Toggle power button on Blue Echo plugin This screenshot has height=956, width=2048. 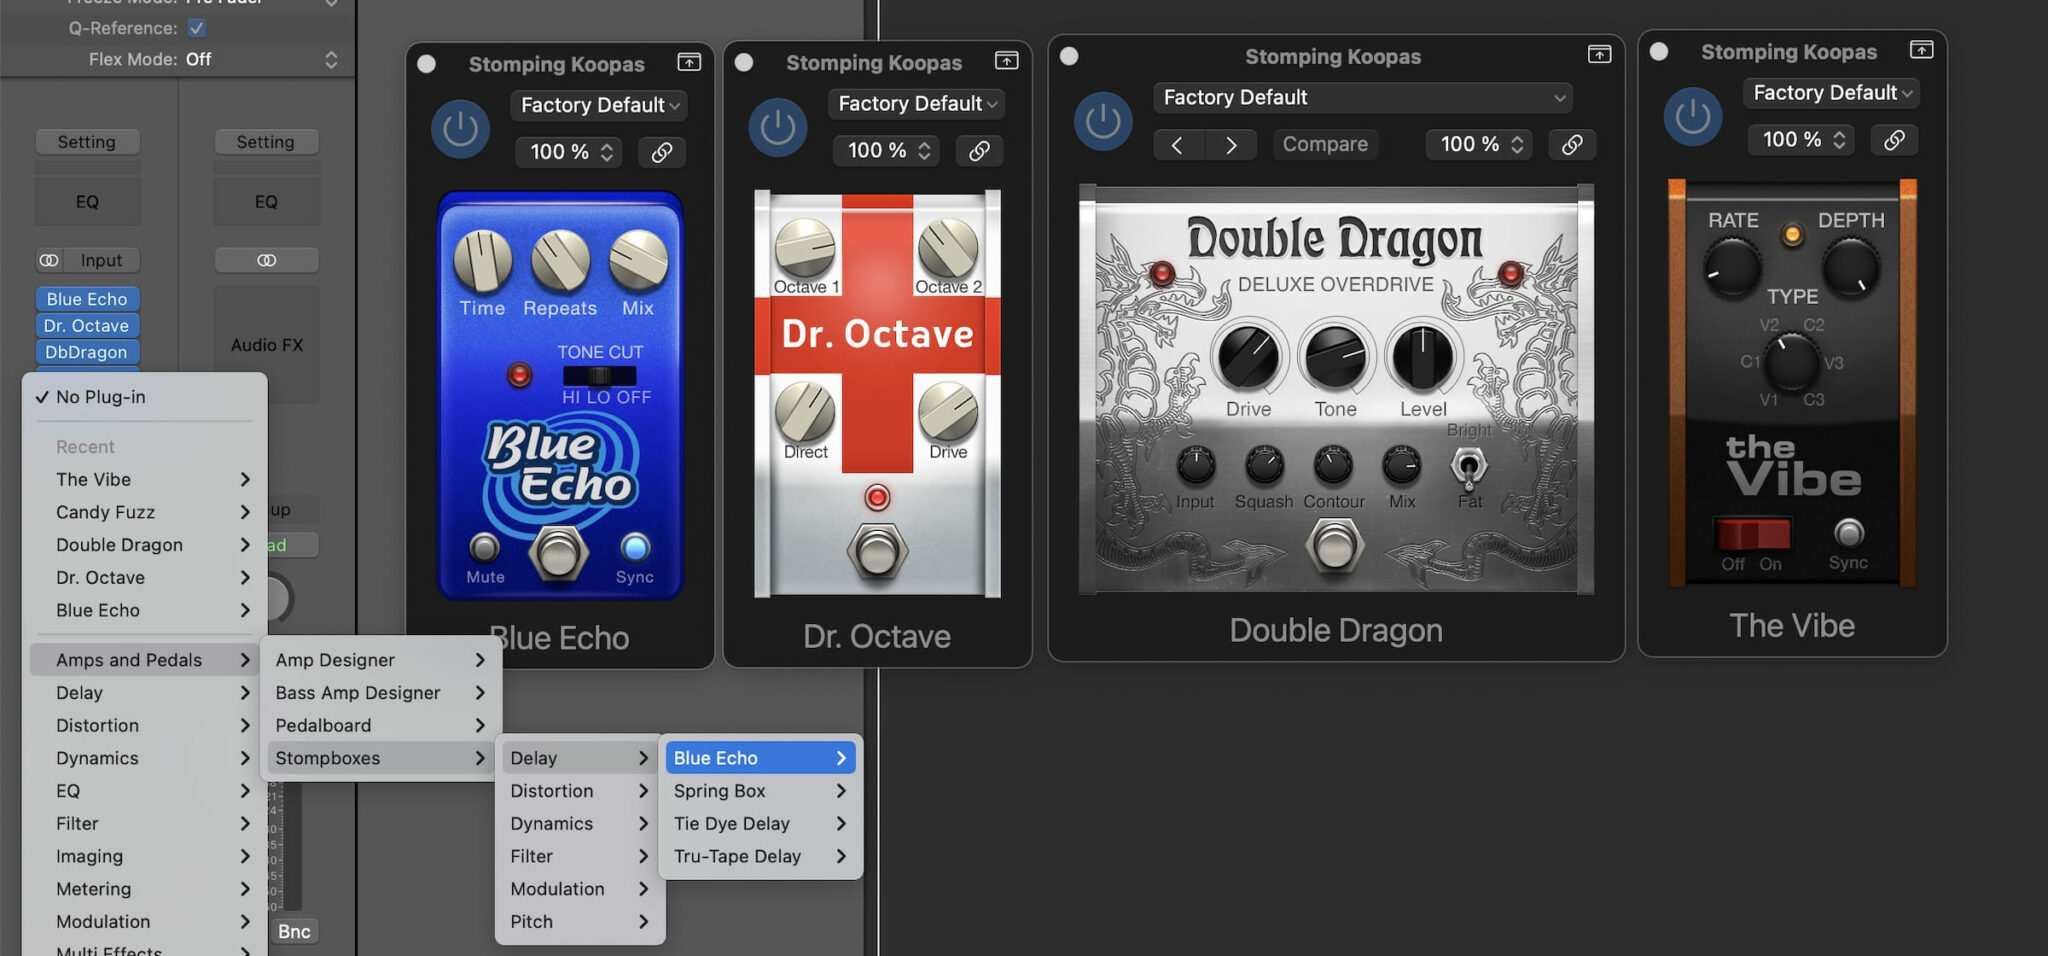460,128
